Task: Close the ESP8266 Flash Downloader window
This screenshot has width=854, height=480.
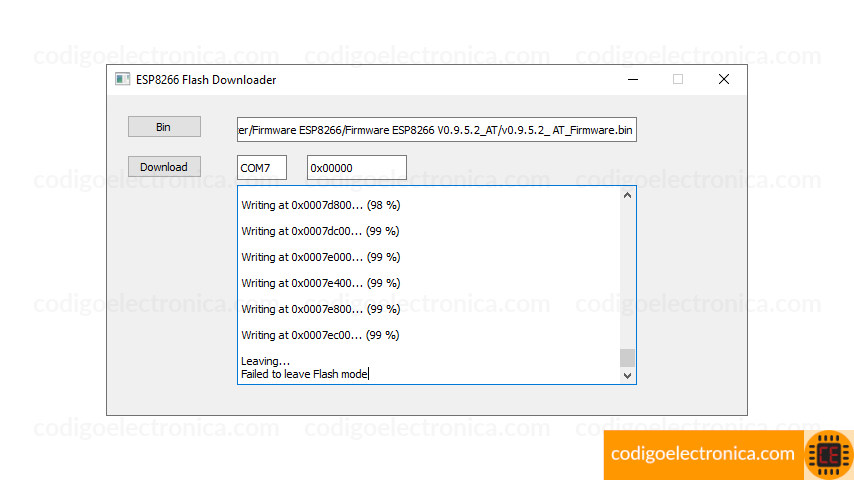Action: 724,80
